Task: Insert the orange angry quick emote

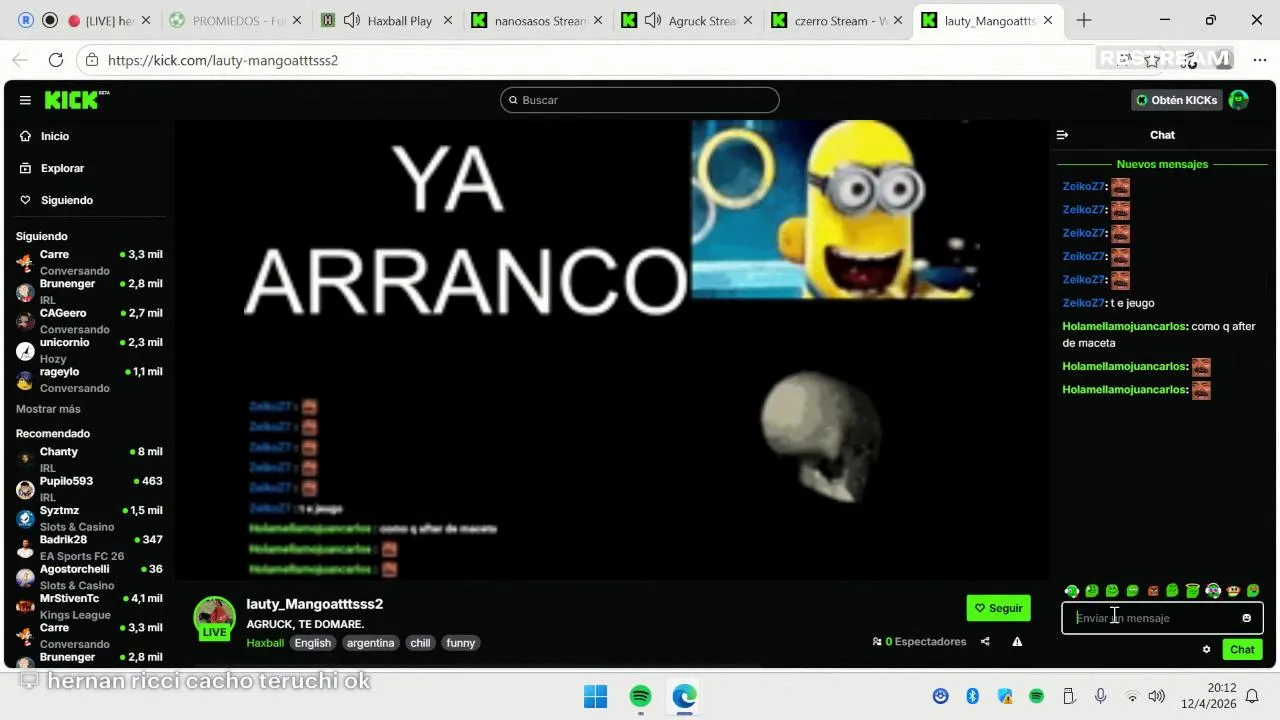Action: click(1153, 591)
